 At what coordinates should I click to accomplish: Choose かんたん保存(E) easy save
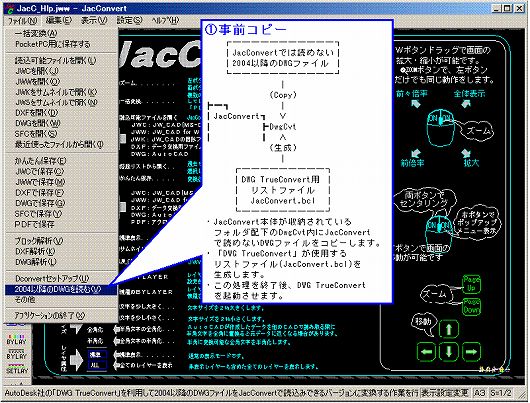61,161
